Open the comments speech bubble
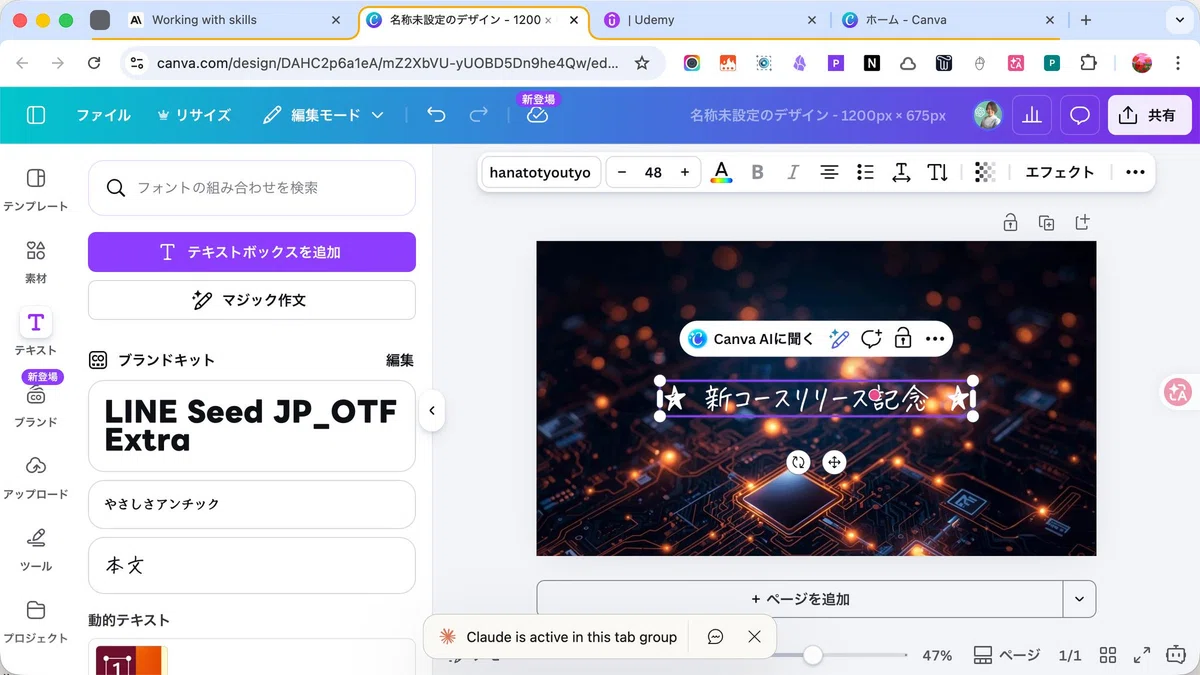This screenshot has width=1200, height=675. pyautogui.click(x=1080, y=115)
